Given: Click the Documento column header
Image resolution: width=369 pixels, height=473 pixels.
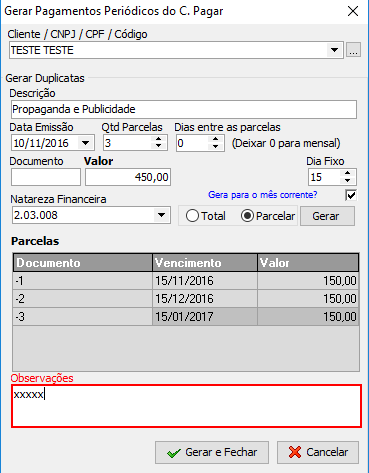Looking at the screenshot, I should tap(83, 263).
